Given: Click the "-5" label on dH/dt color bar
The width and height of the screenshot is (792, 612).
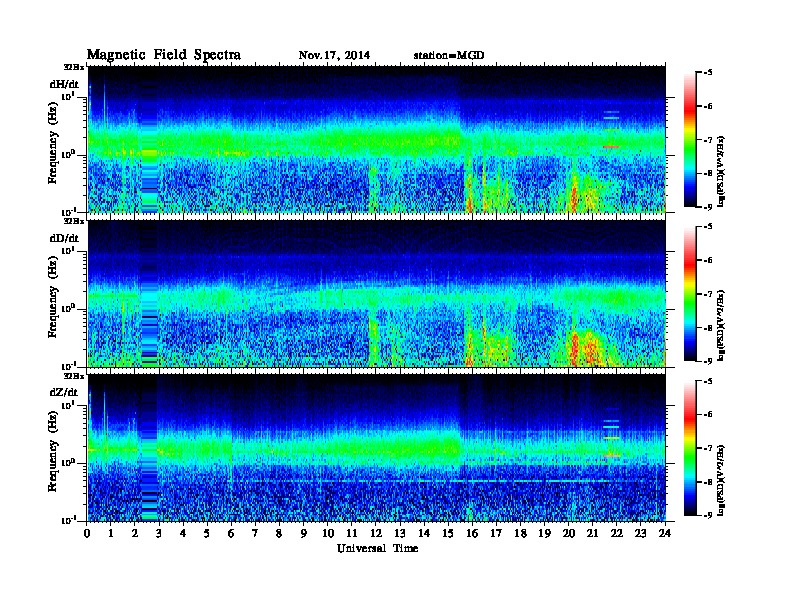Looking at the screenshot, I should tap(708, 73).
